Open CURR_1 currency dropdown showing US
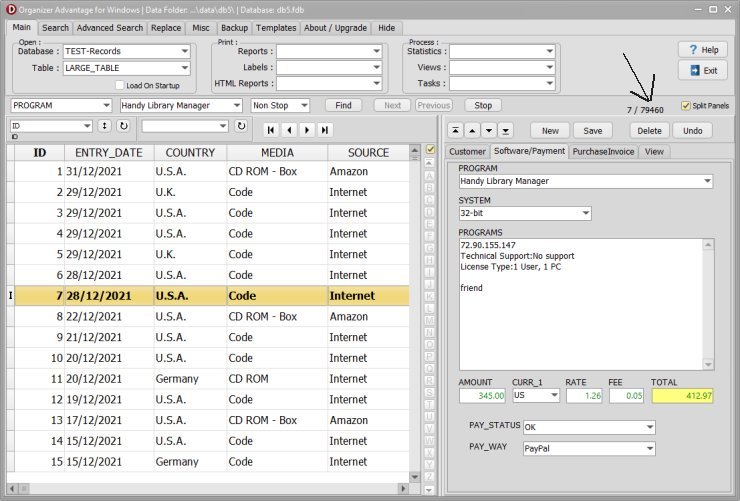This screenshot has height=501, width=740. tap(554, 395)
